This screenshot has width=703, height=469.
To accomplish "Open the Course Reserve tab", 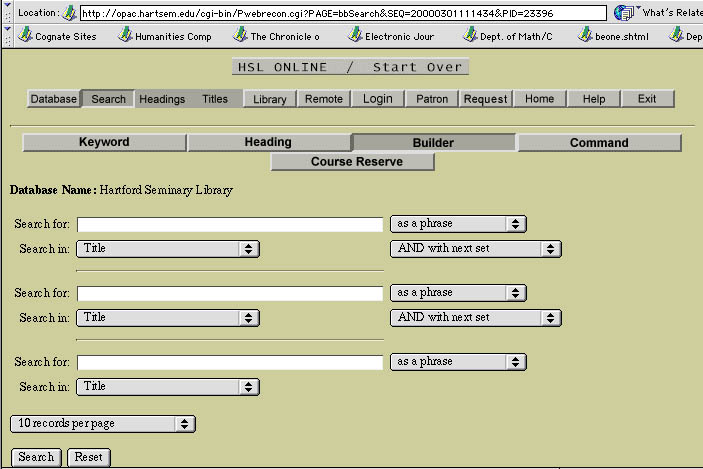I will point(353,161).
